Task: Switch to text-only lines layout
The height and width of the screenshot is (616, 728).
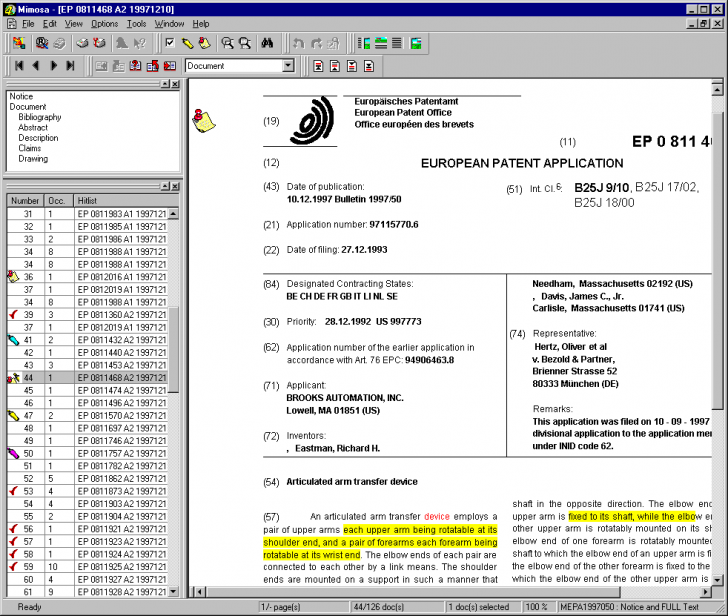Action: 397,43
